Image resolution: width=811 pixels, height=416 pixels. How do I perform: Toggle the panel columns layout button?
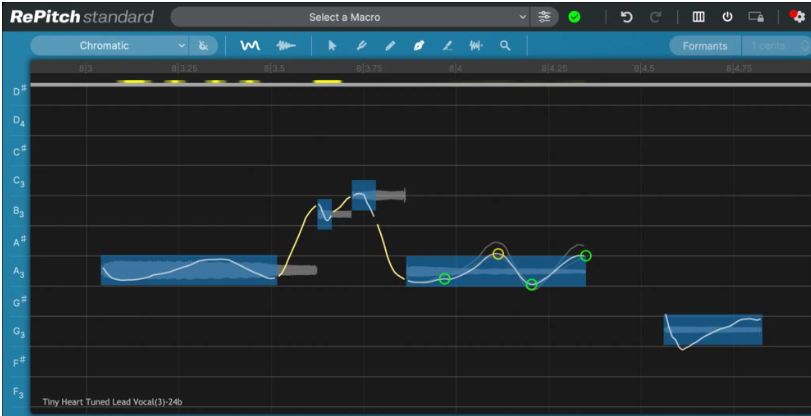[698, 17]
